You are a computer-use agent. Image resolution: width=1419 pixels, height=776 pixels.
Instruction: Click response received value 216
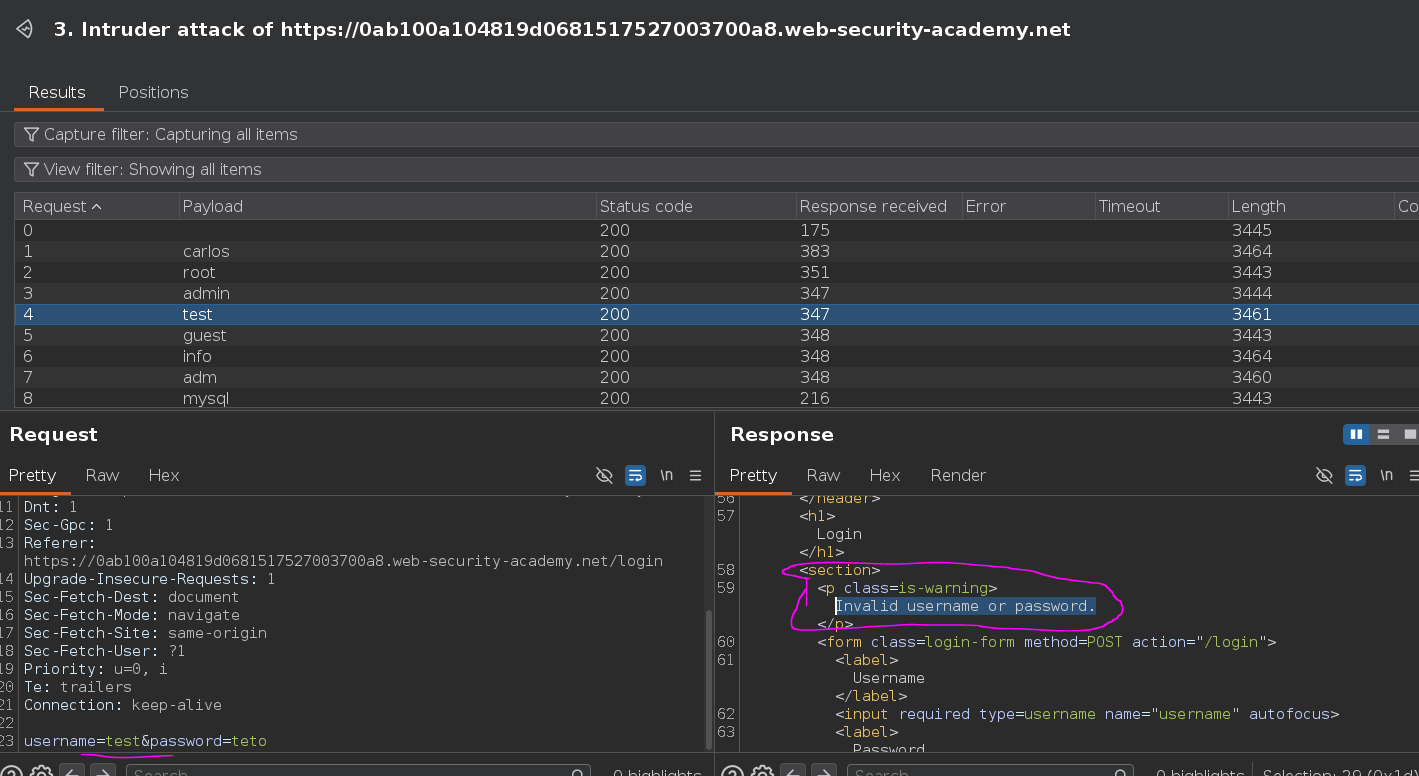click(x=815, y=398)
